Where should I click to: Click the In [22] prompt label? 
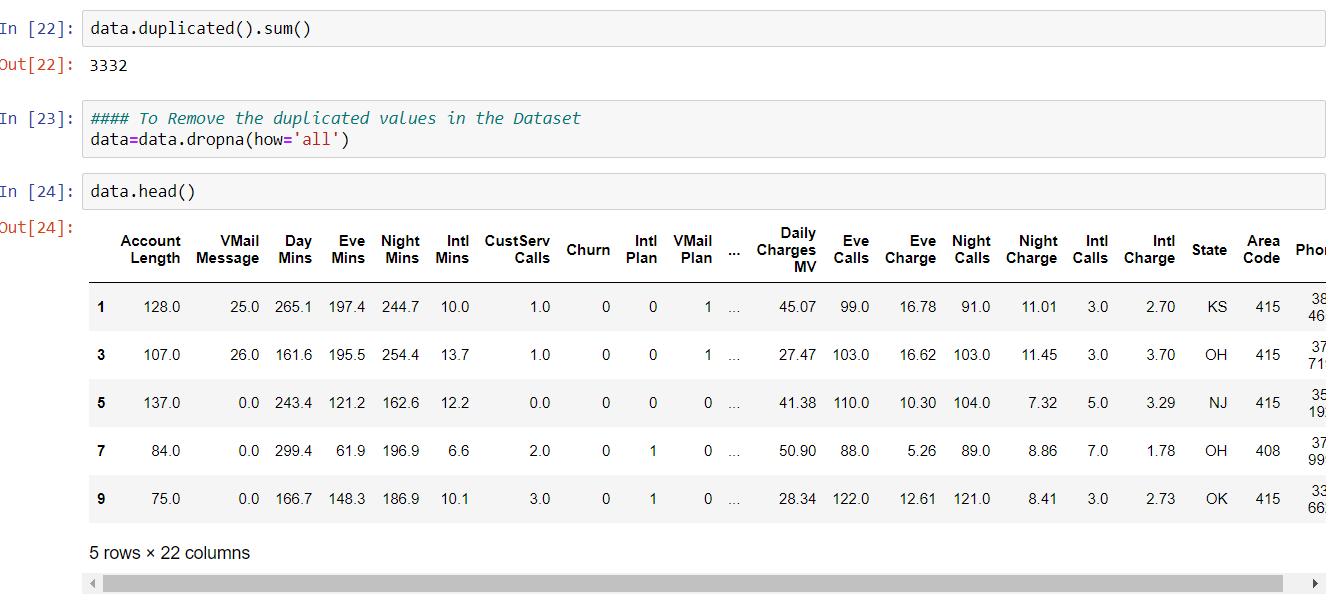(x=38, y=29)
